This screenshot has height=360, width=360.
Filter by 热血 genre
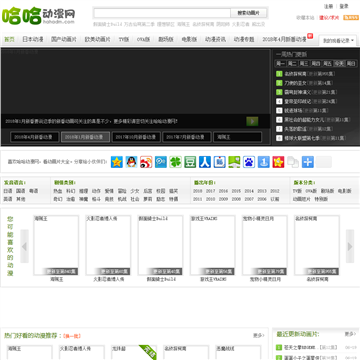[x=58, y=191]
